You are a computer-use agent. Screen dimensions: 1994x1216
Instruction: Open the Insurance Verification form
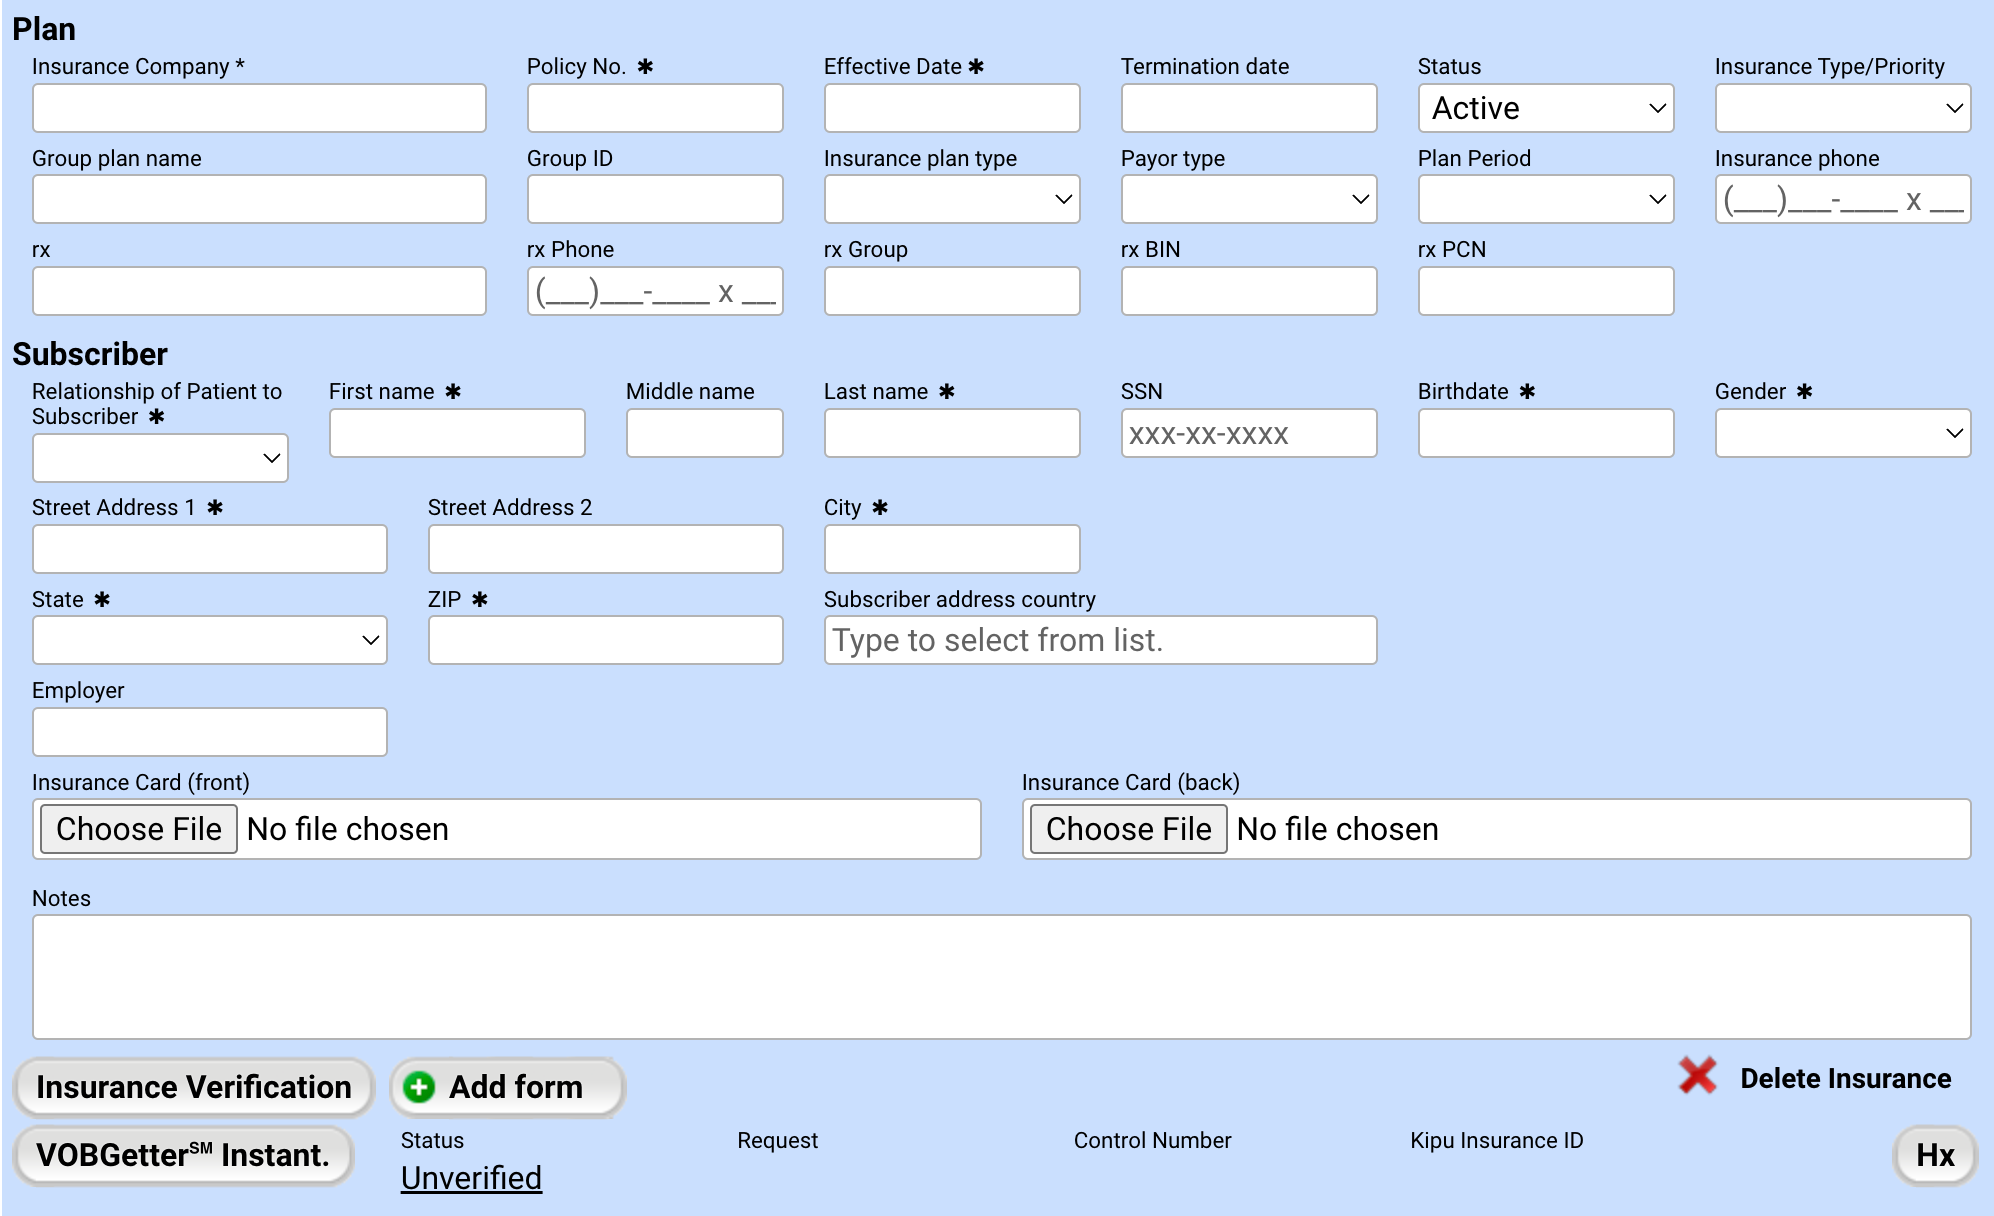pyautogui.click(x=193, y=1087)
